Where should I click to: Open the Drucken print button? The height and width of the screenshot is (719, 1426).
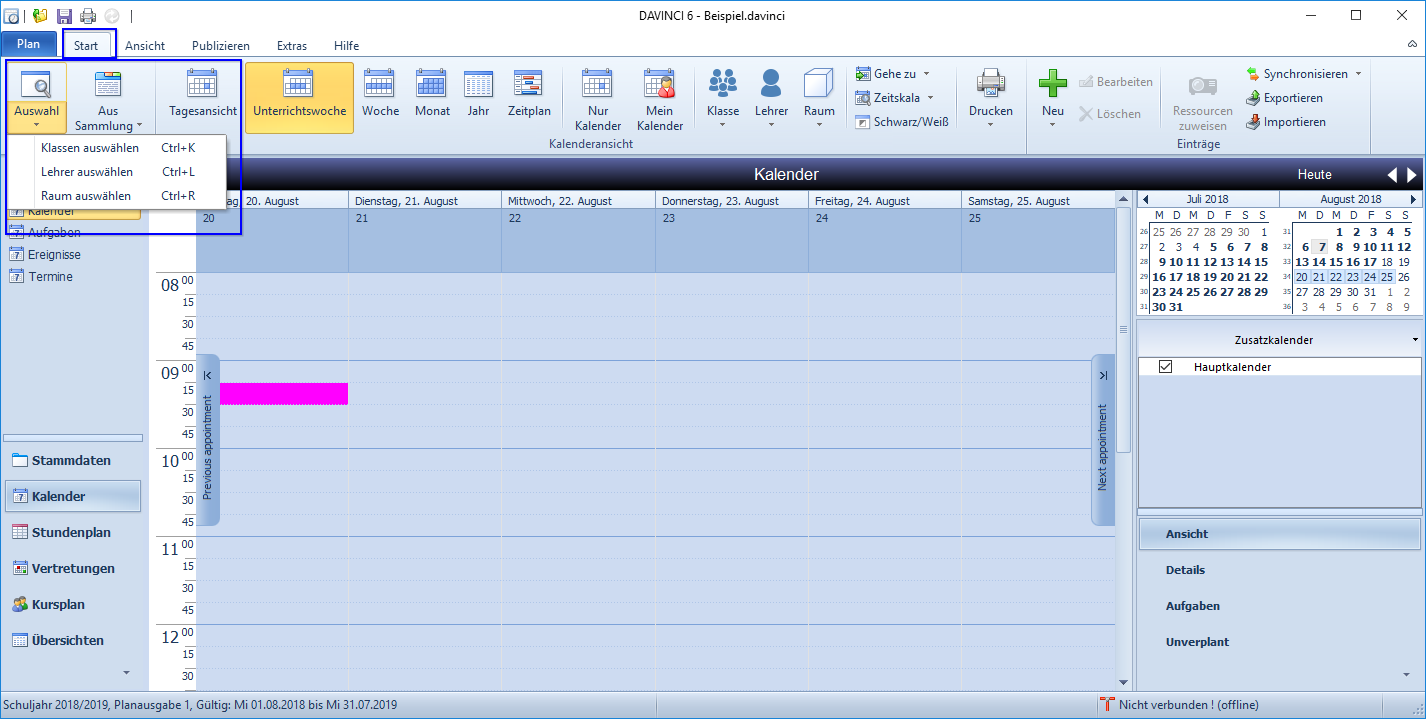pos(991,98)
